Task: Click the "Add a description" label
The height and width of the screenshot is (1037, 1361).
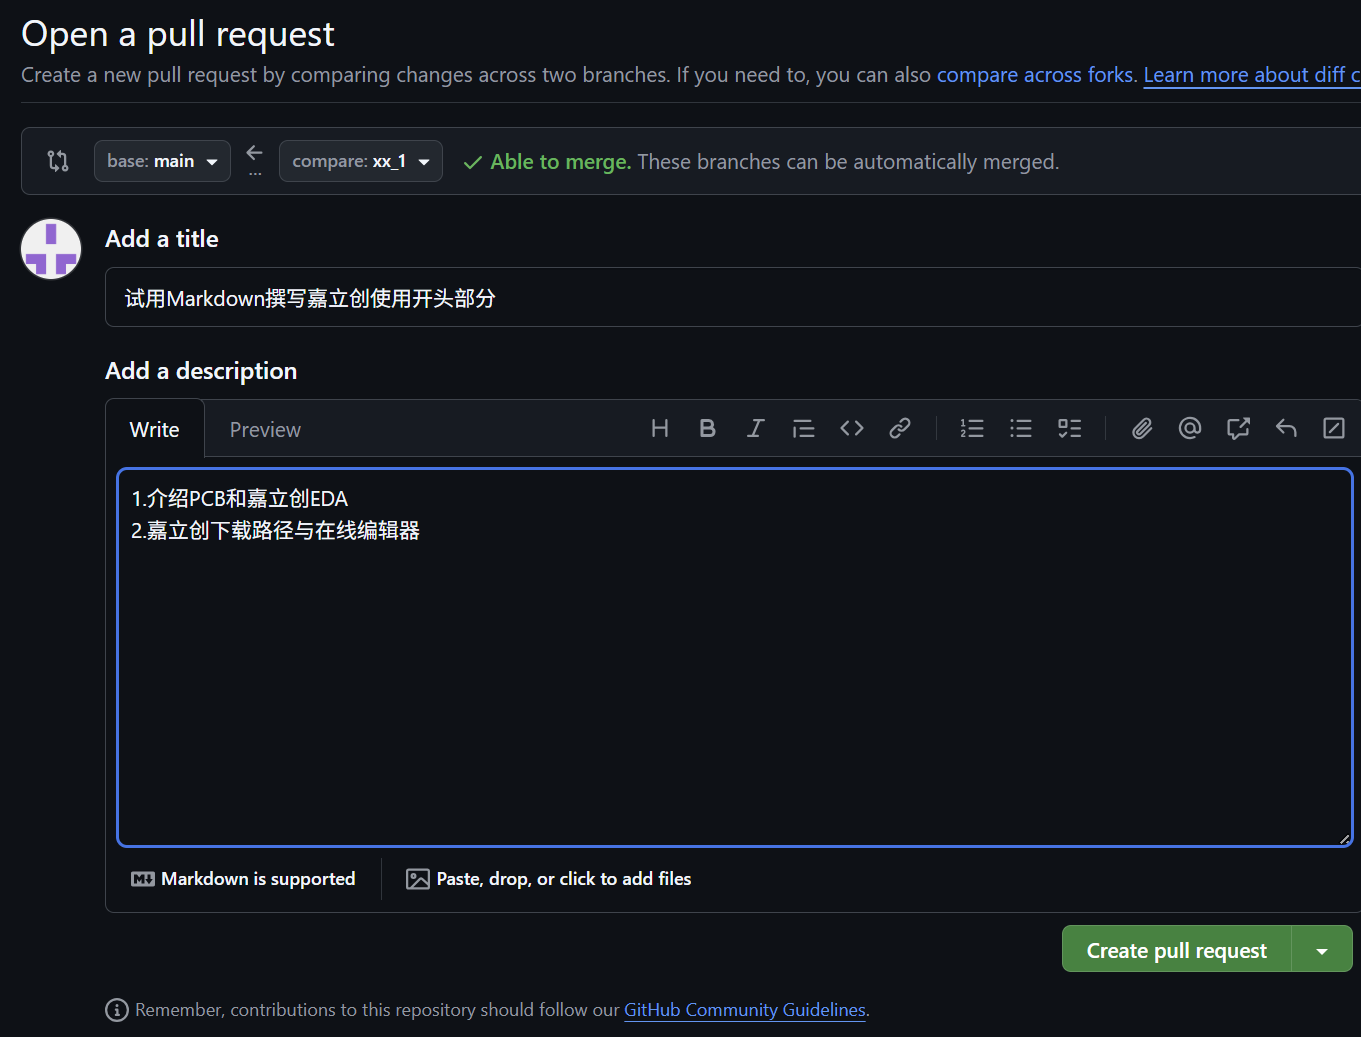Action: [x=201, y=371]
